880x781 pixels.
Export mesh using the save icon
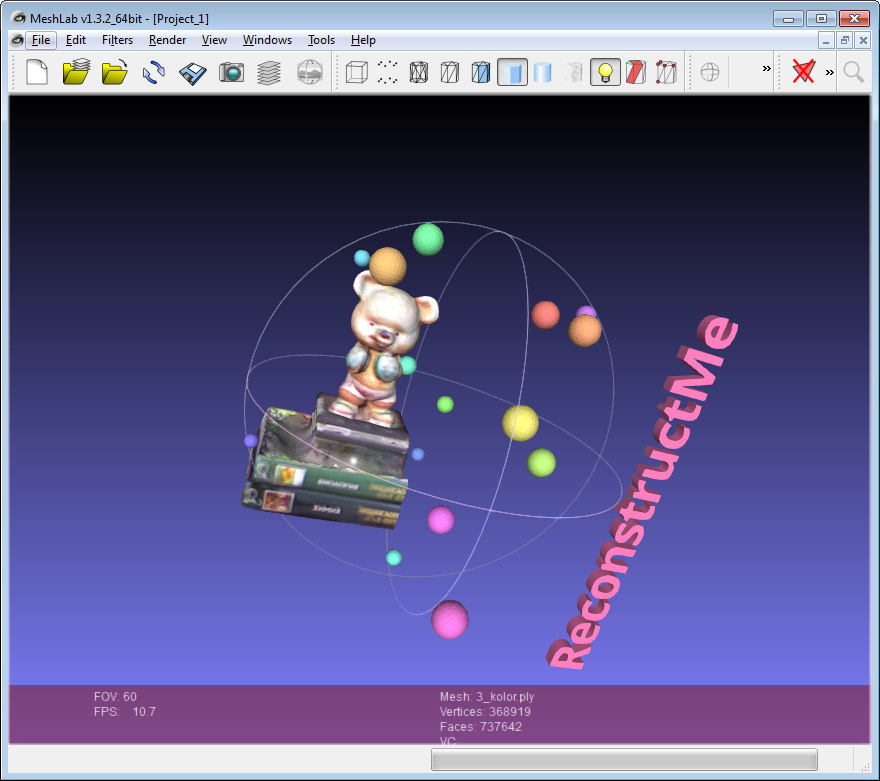(193, 72)
